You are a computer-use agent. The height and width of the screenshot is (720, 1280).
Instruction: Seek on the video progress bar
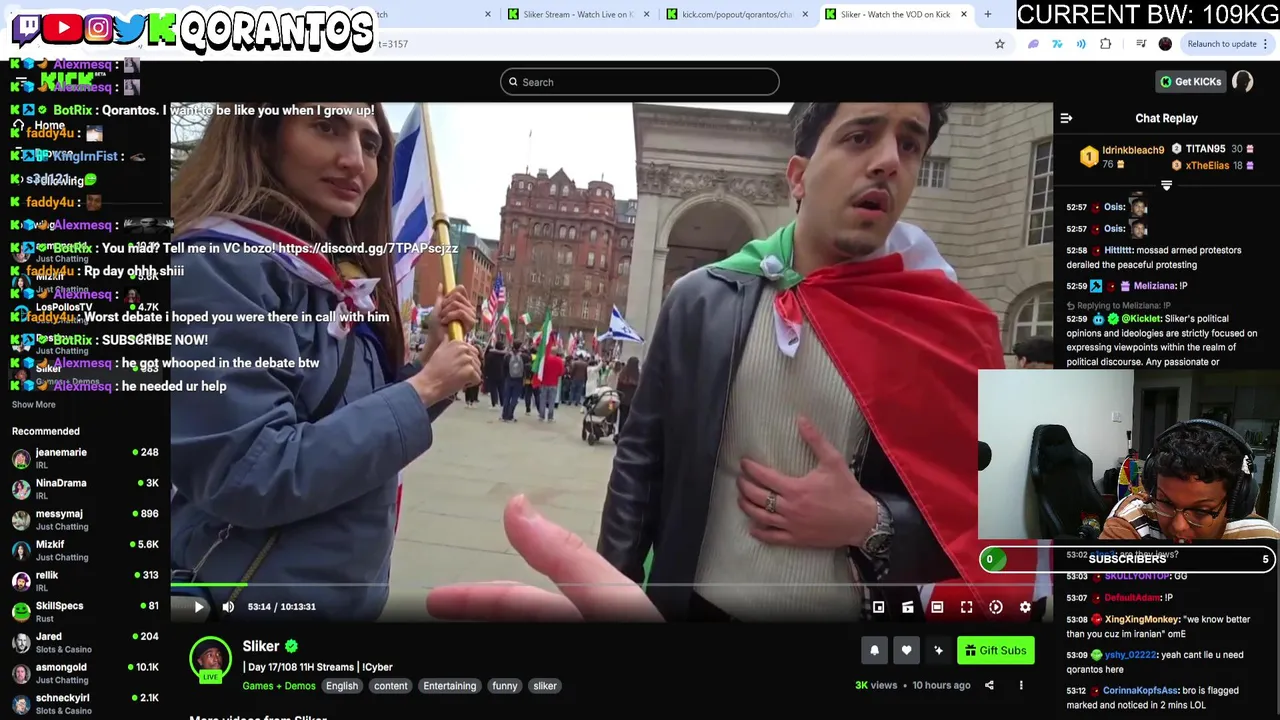point(611,585)
